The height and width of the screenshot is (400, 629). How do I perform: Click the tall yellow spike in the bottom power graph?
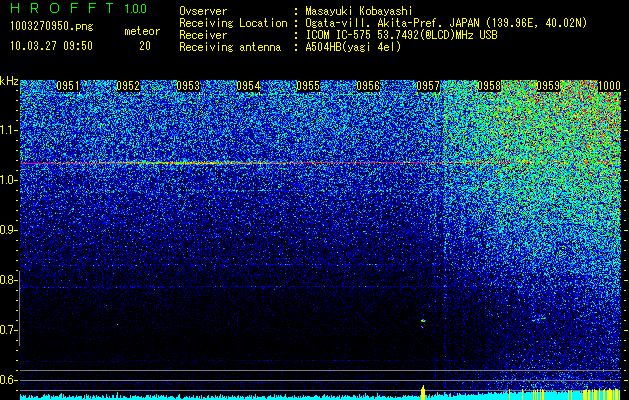423,392
